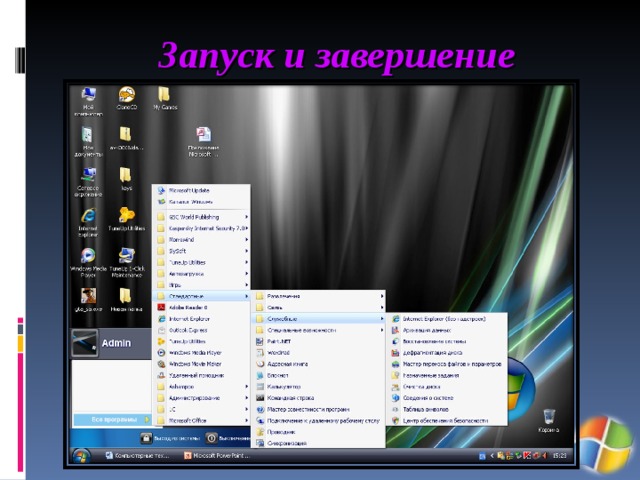Image resolution: width=640 pixels, height=480 pixels.
Task: Click the Admin user picture
Action: (x=84, y=343)
